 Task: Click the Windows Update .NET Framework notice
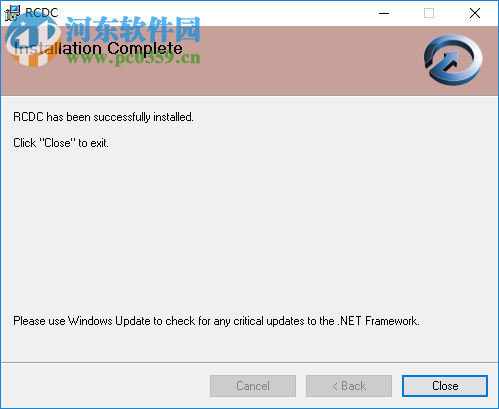click(x=216, y=321)
